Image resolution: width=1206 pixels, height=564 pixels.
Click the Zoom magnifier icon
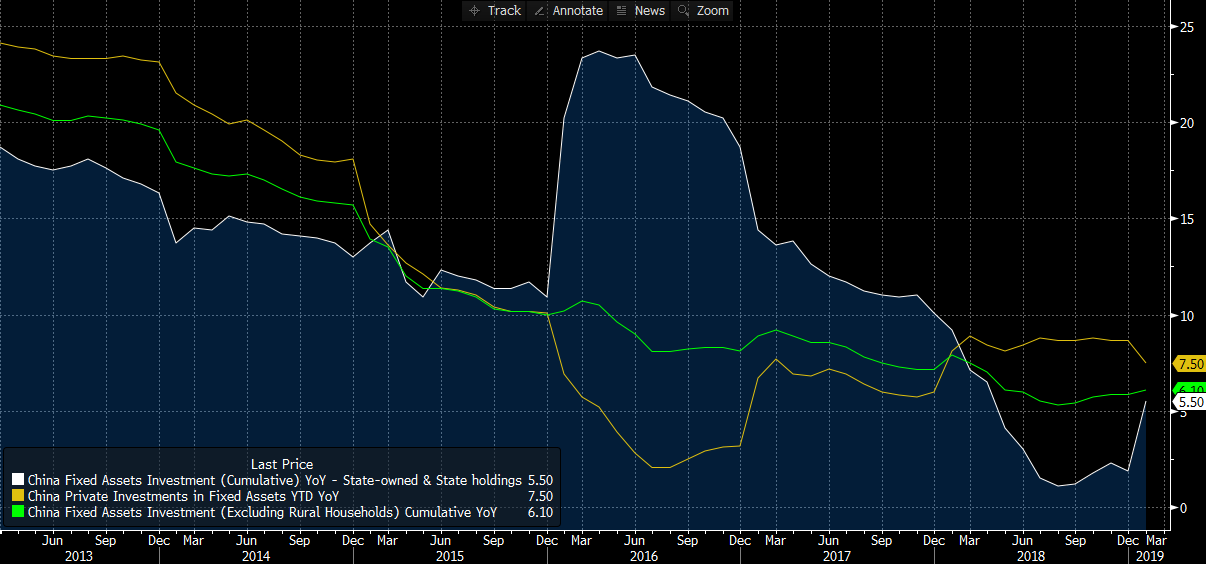tap(684, 11)
